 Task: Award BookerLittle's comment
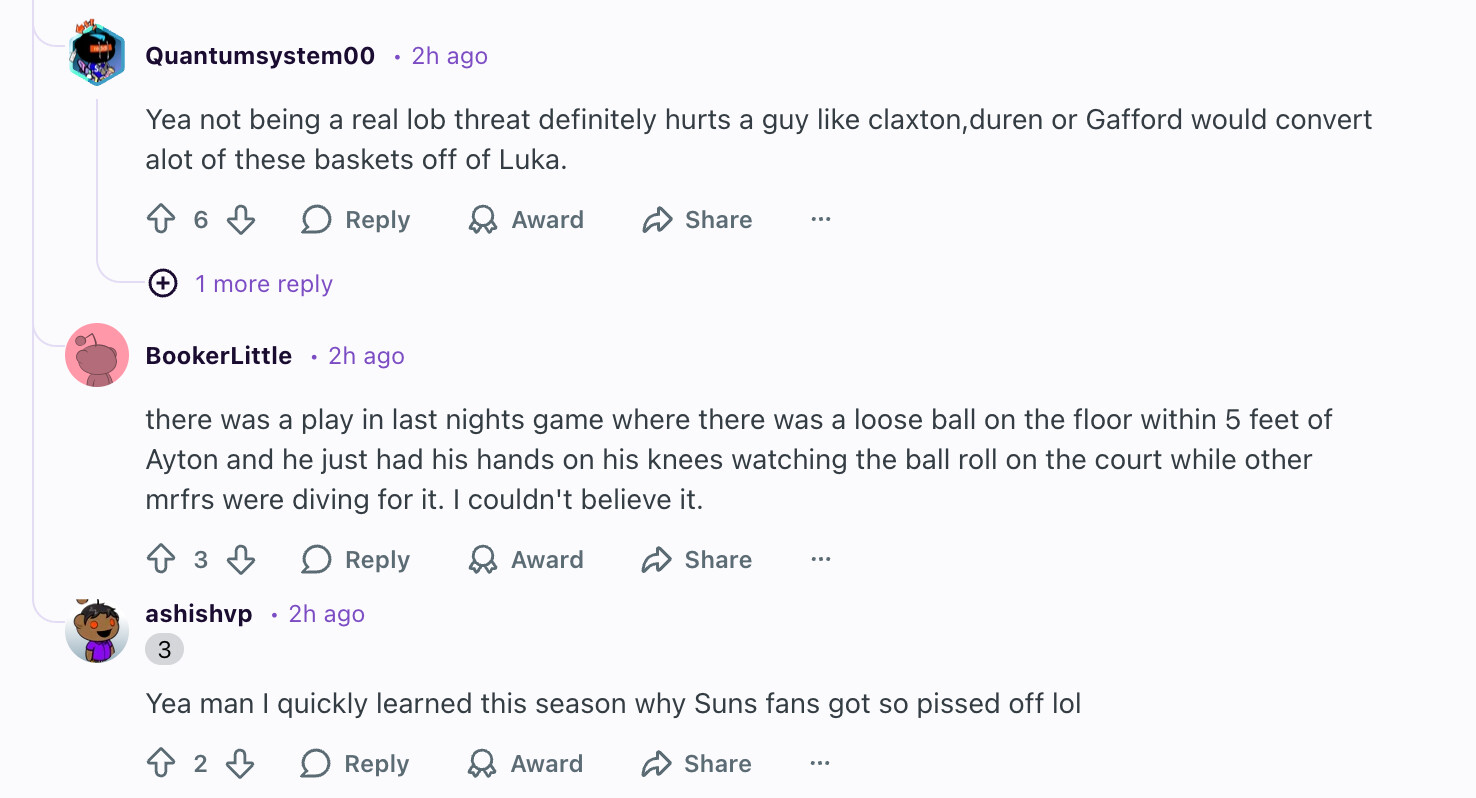[x=526, y=560]
